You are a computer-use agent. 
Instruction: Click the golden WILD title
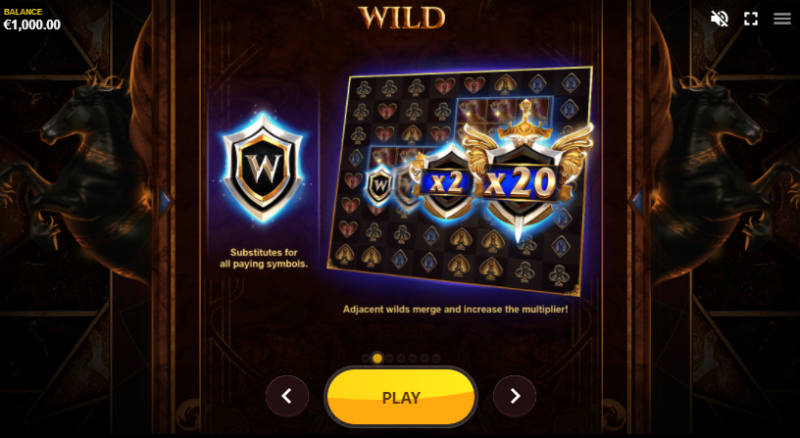pos(401,18)
